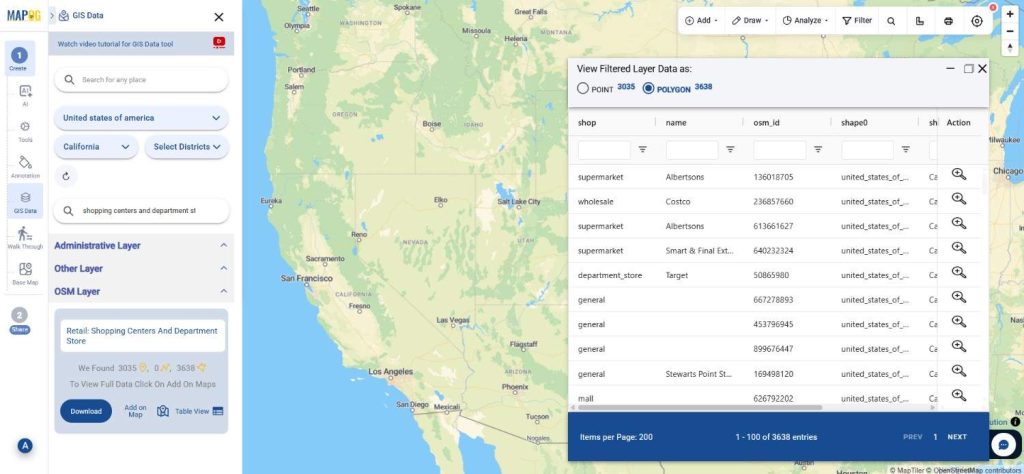Go to NEXT page of entries
Viewport: 1024px width, 474px height.
(x=957, y=437)
